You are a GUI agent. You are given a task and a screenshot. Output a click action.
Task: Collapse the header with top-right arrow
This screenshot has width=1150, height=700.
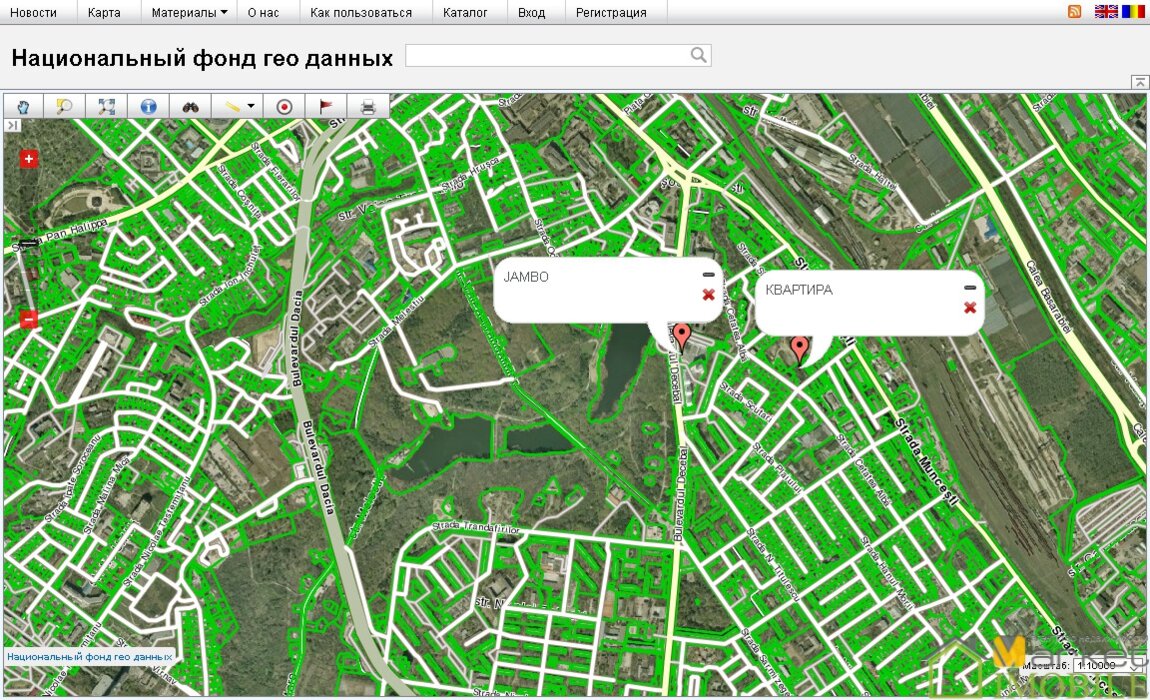pos(1139,82)
